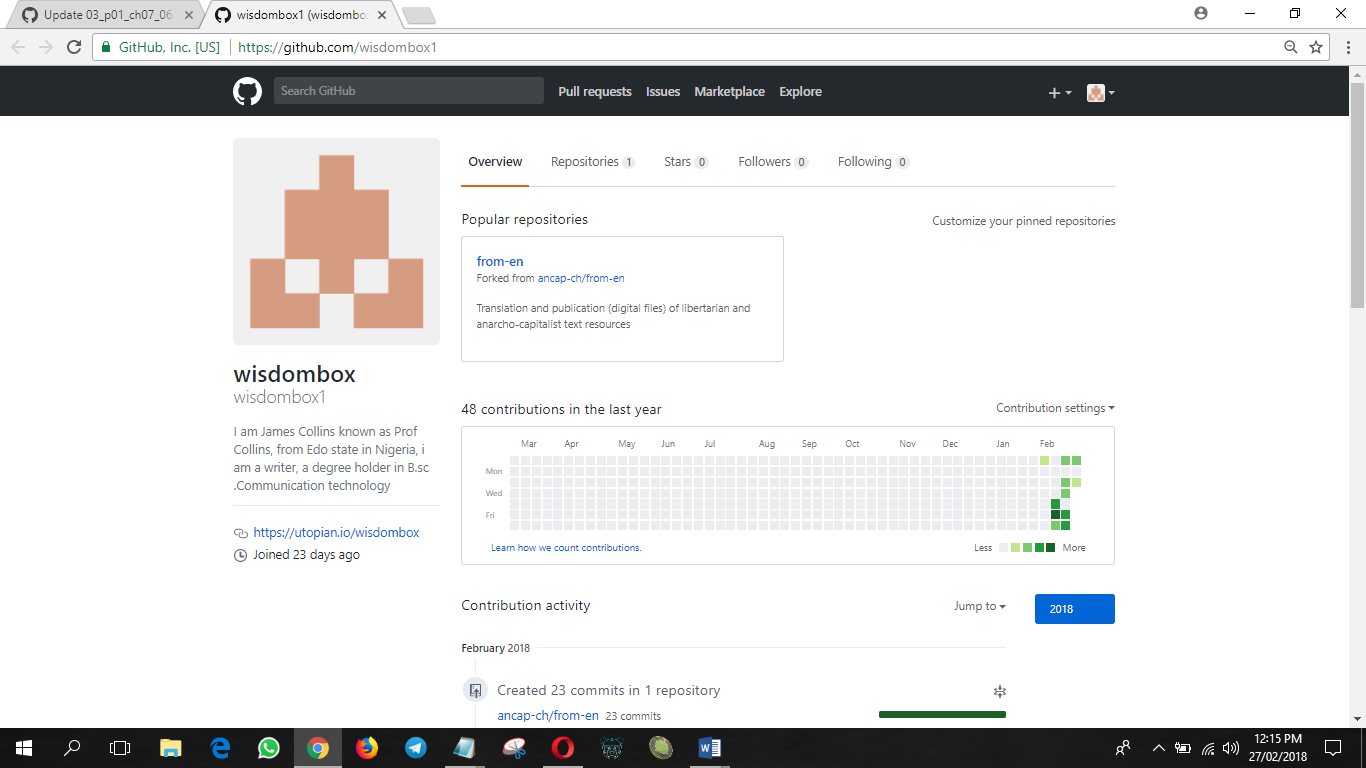Click the dark green commits progress bar
Image resolution: width=1366 pixels, height=768 pixels.
942,714
